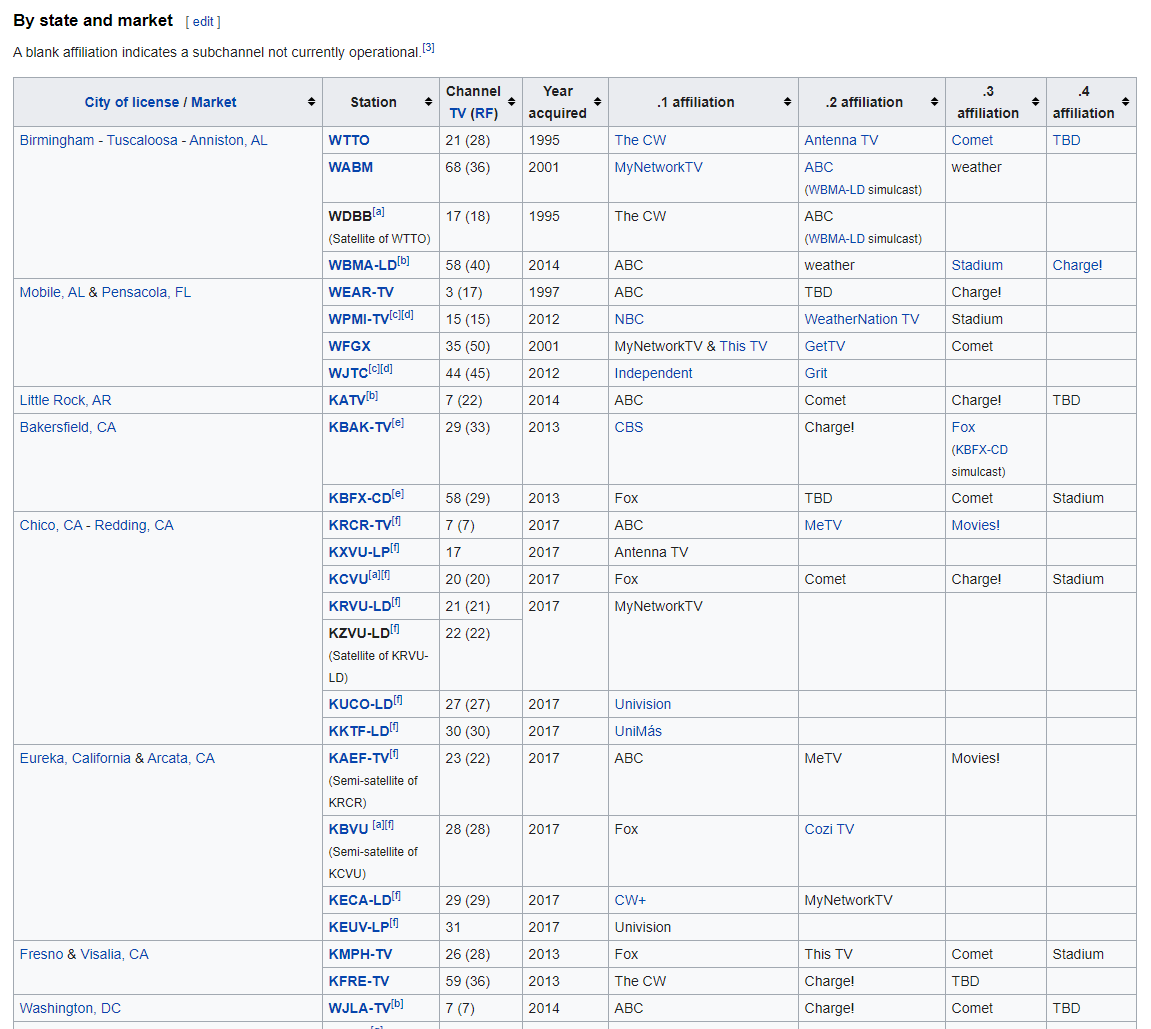Follow the This TV link in WFGX row
Image resolution: width=1151 pixels, height=1029 pixels.
[x=743, y=346]
